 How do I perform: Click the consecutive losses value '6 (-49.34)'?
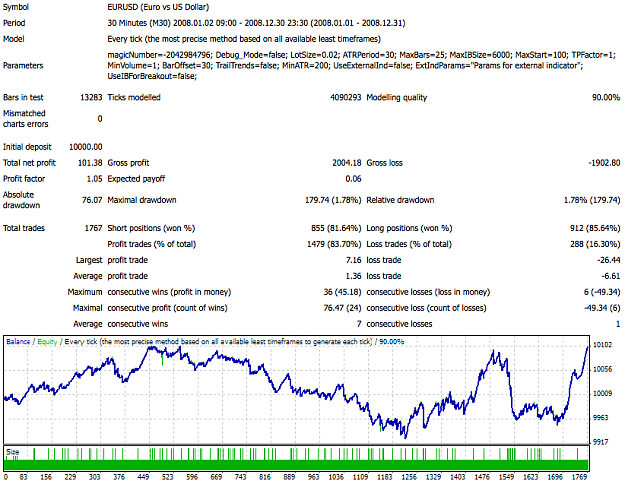click(x=602, y=292)
